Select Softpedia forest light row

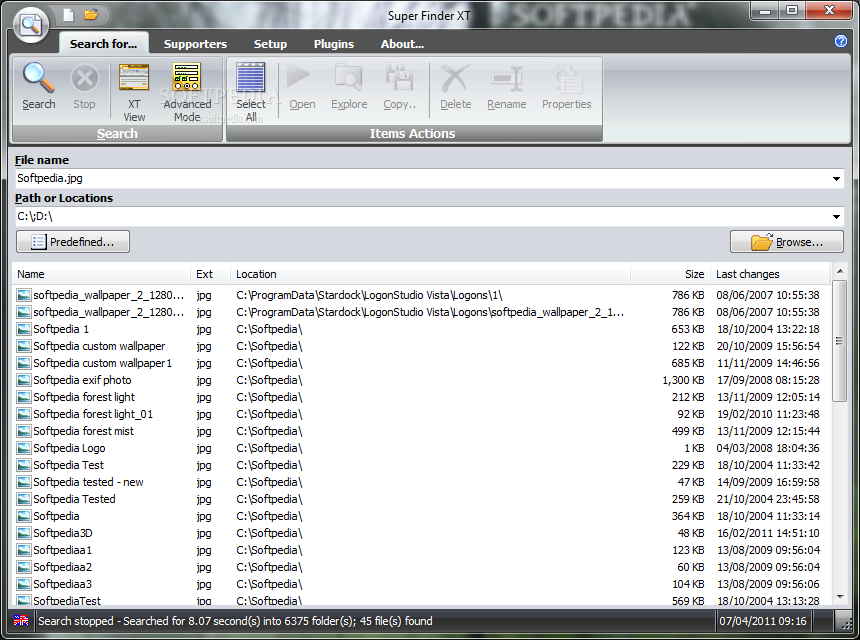tap(421, 397)
